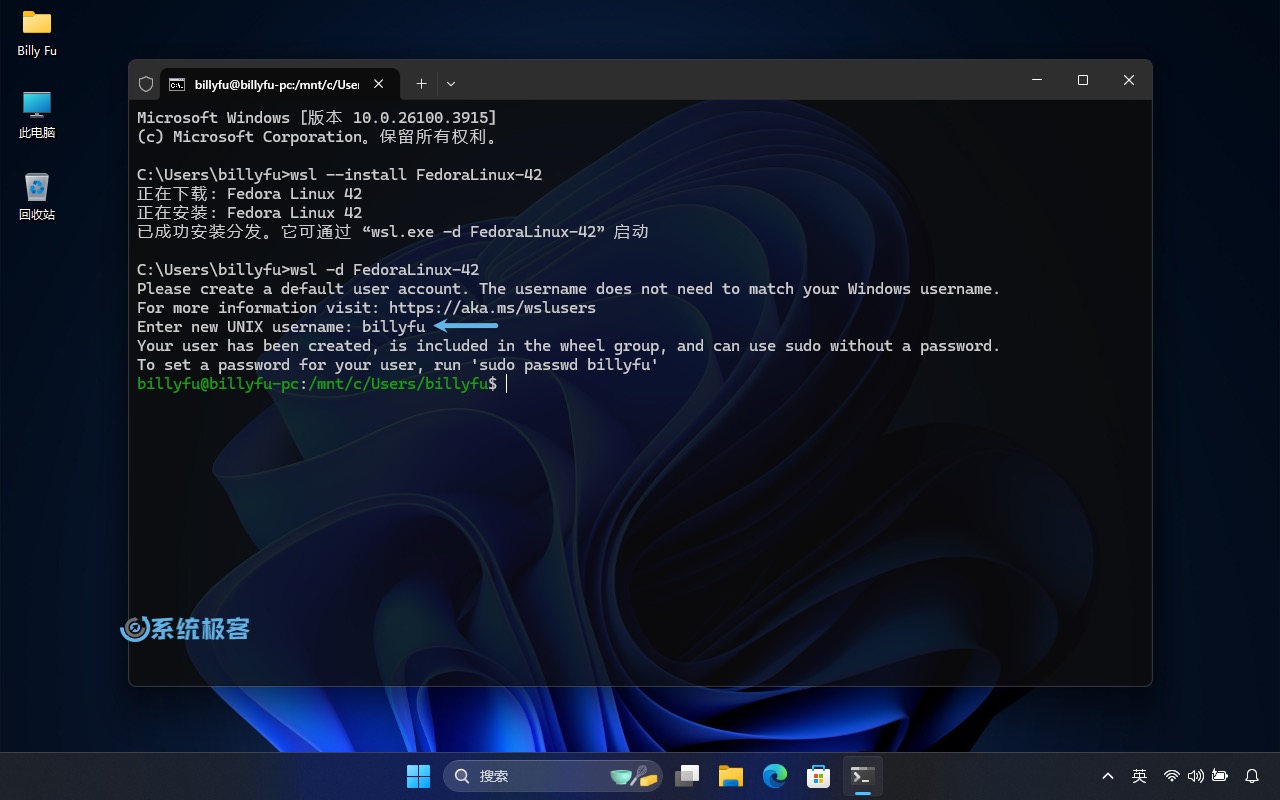Show hidden system tray icons chevron

[1108, 776]
